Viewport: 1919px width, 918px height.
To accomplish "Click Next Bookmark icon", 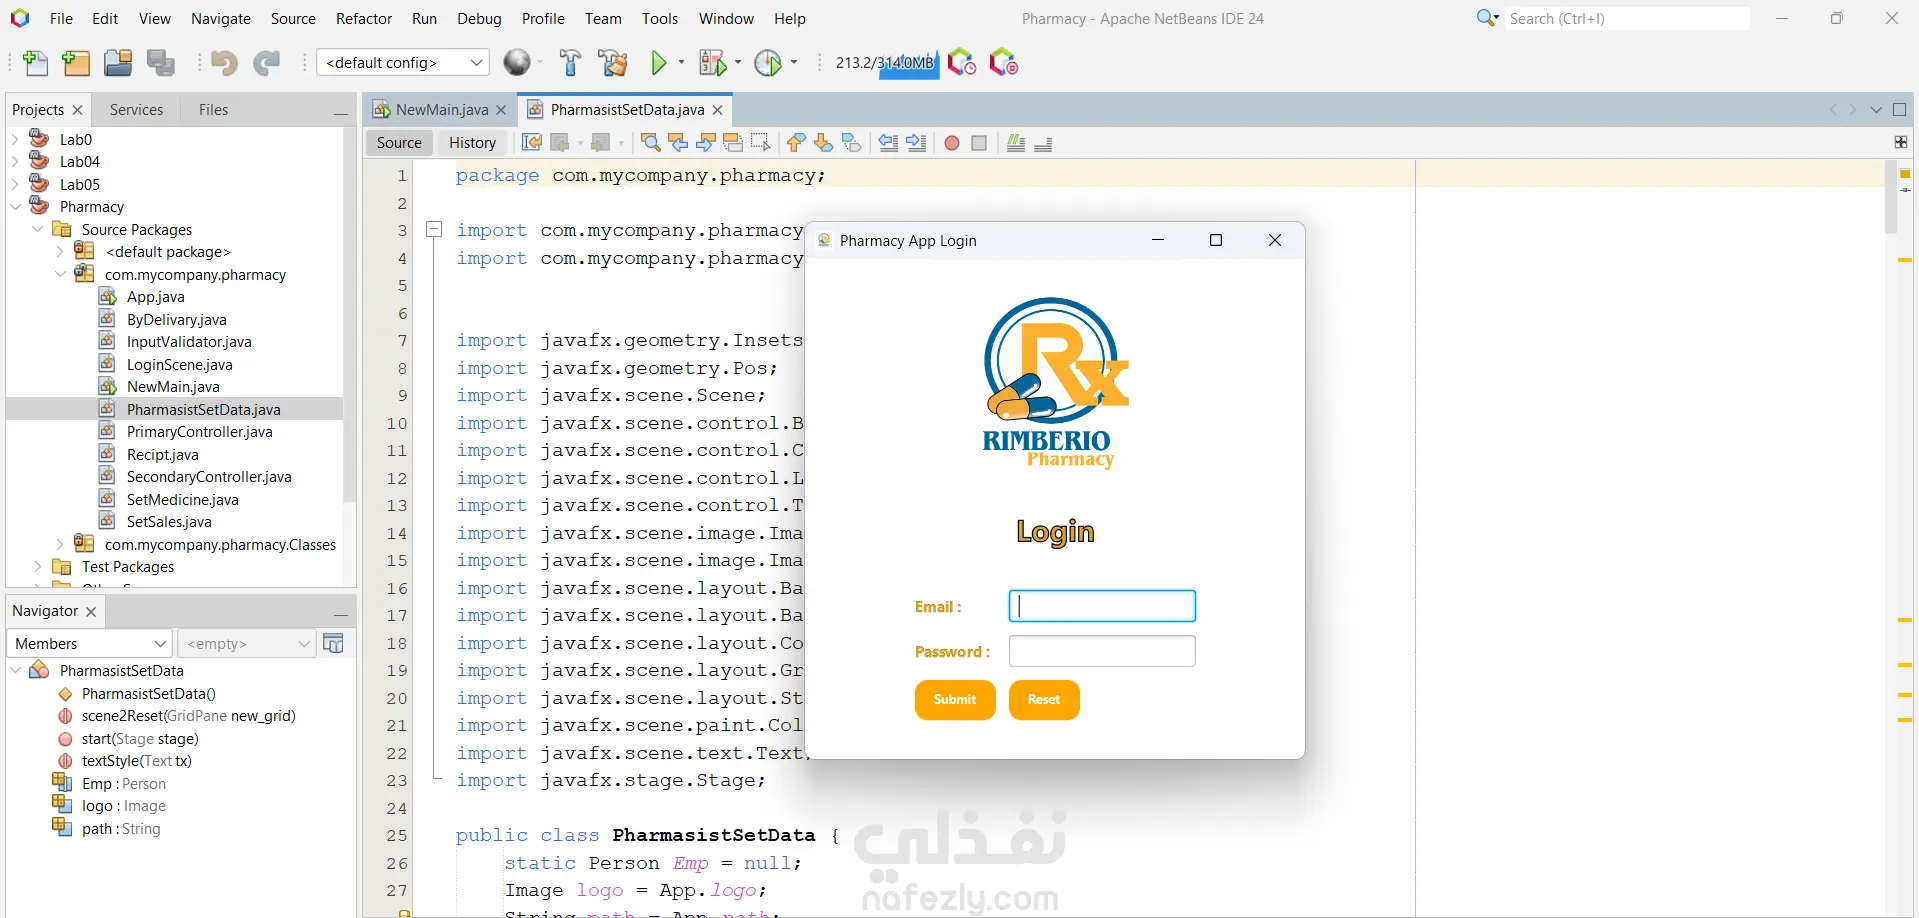I will coord(824,143).
